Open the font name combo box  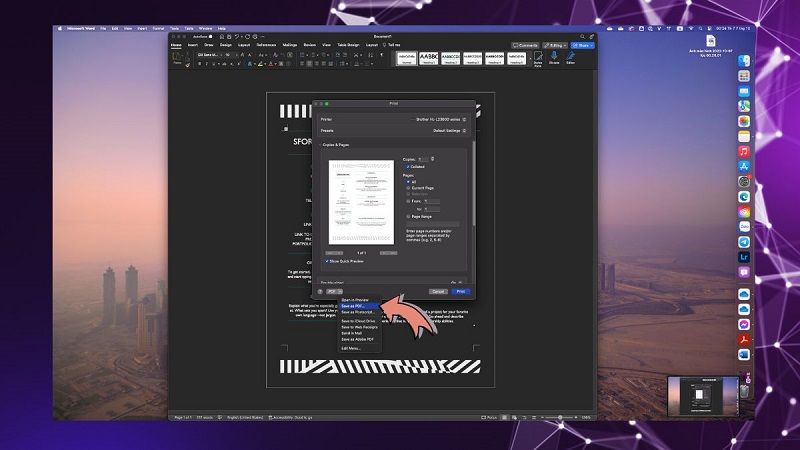(x=209, y=55)
